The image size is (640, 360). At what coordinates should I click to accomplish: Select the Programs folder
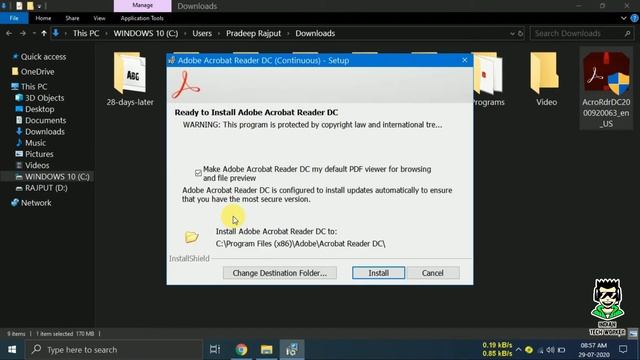tap(488, 80)
